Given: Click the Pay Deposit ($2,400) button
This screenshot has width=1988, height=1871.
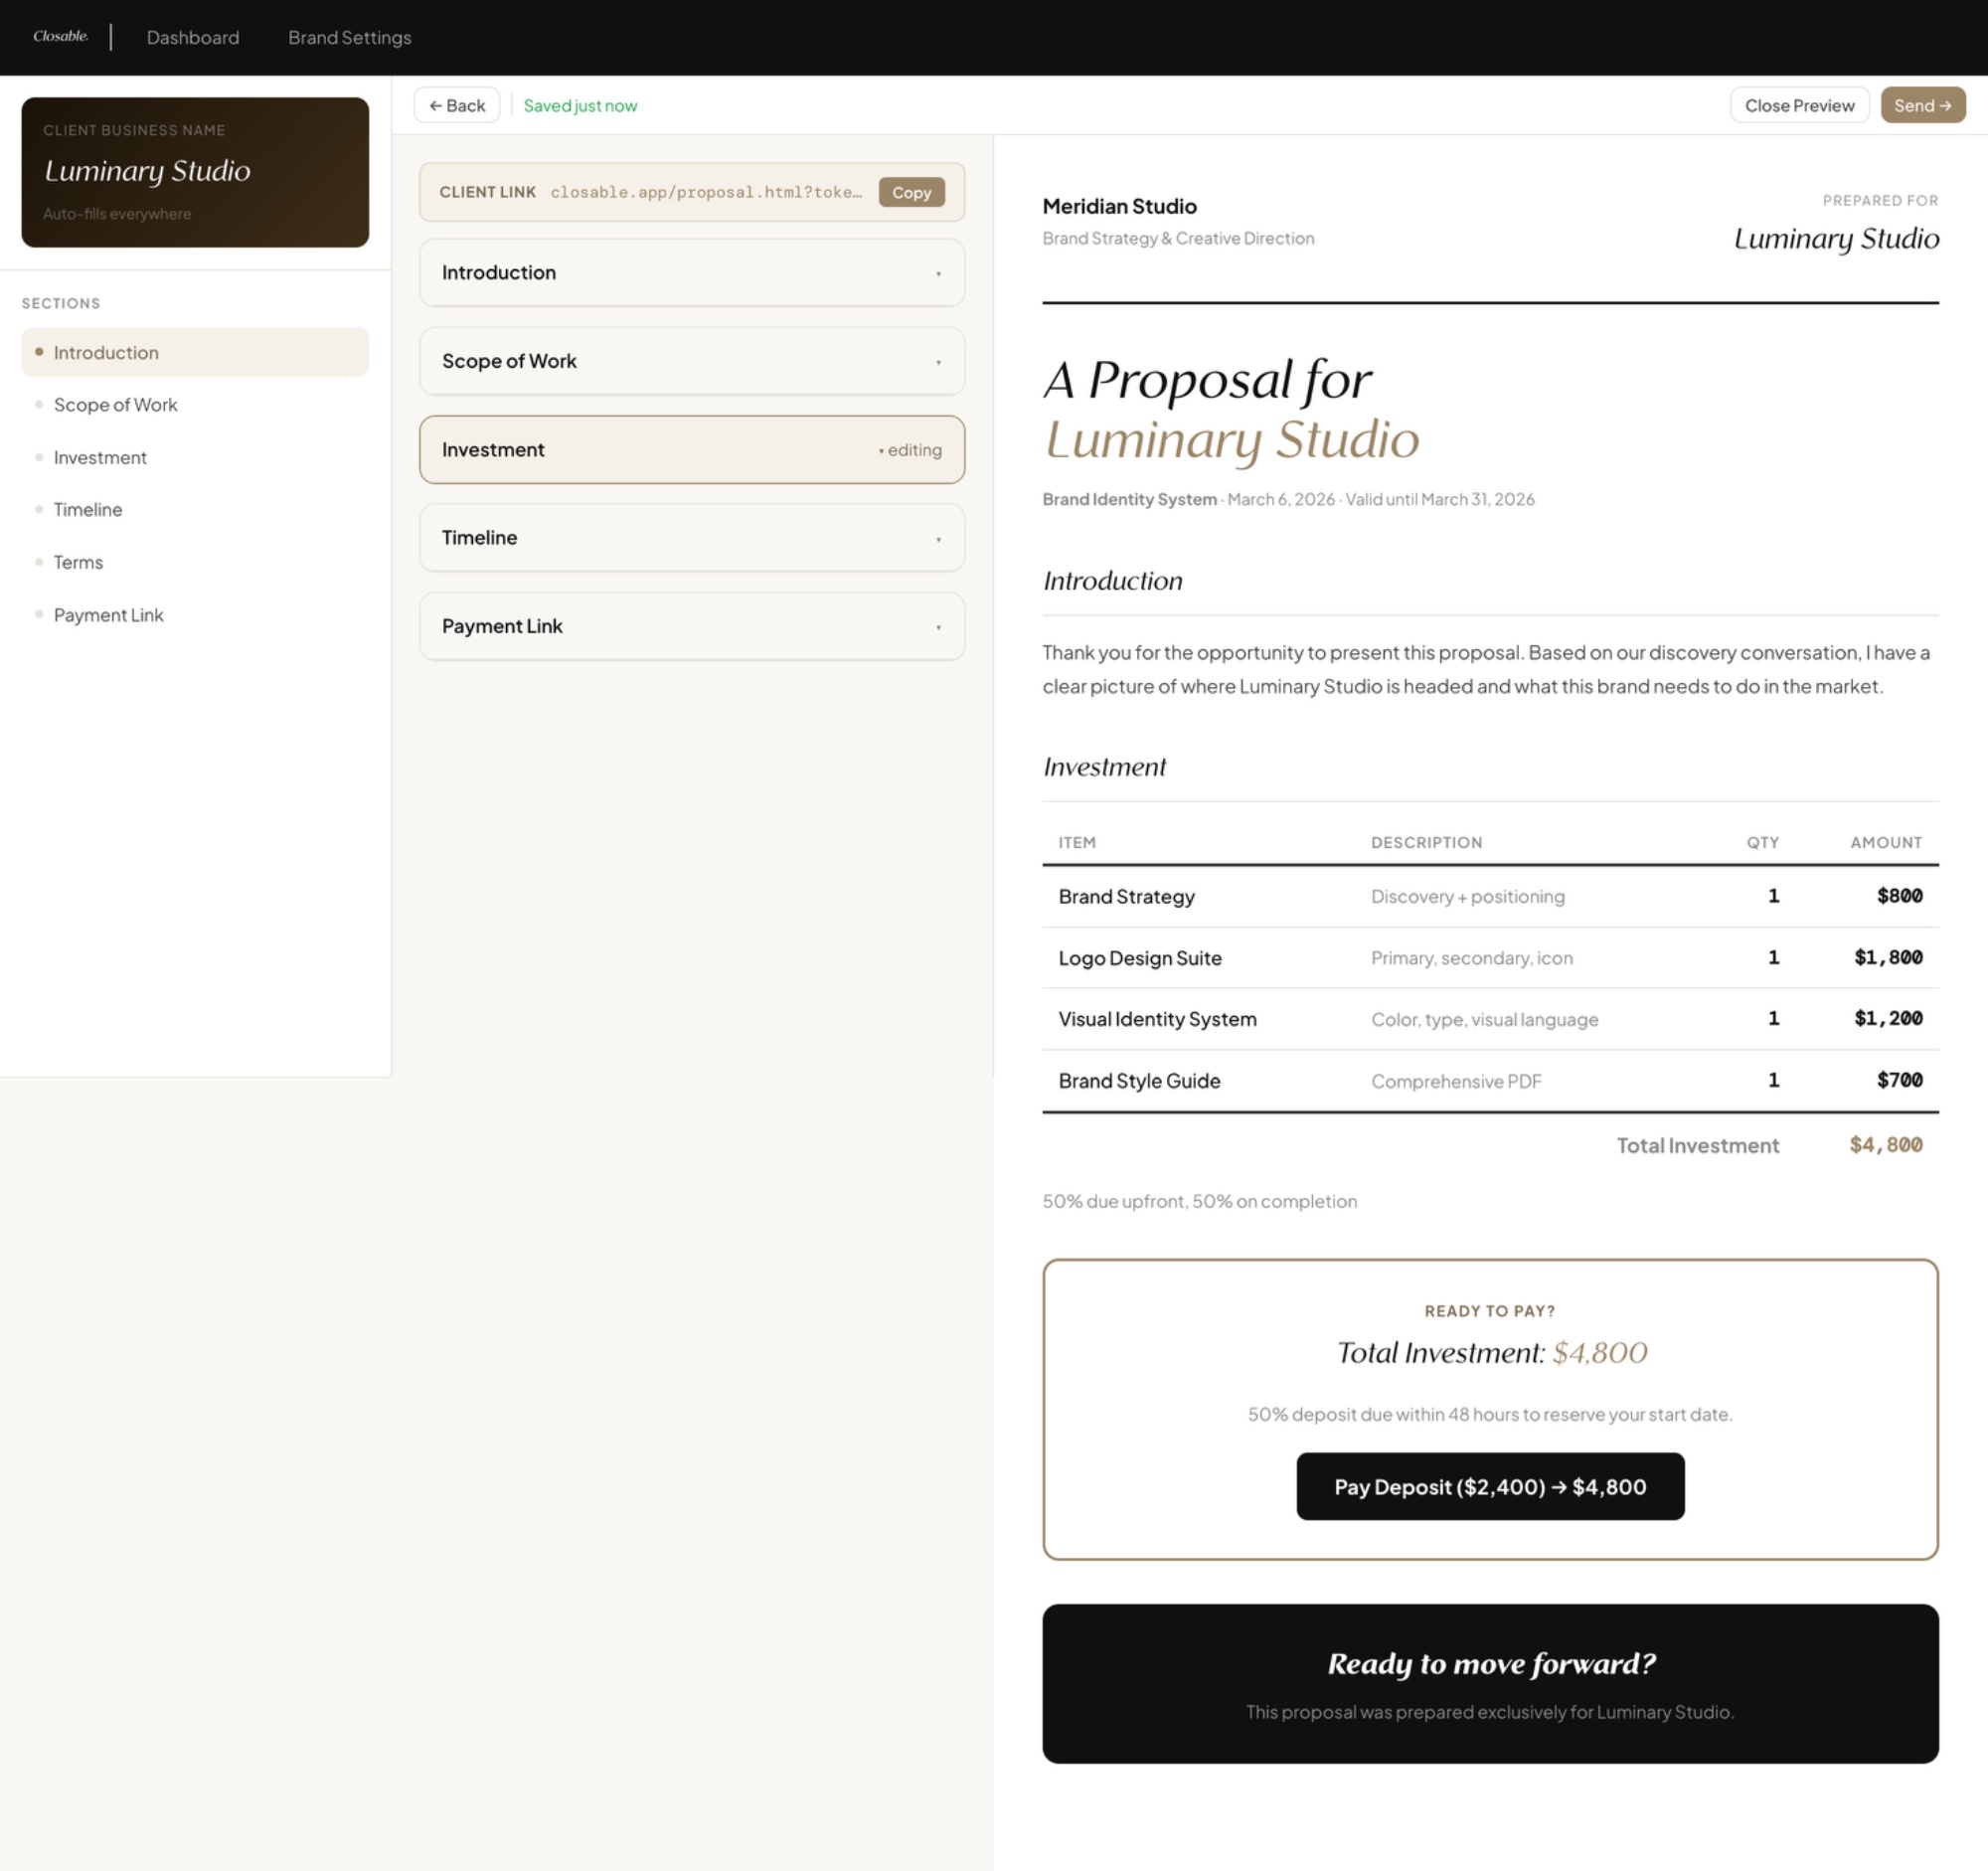Looking at the screenshot, I should (x=1489, y=1487).
